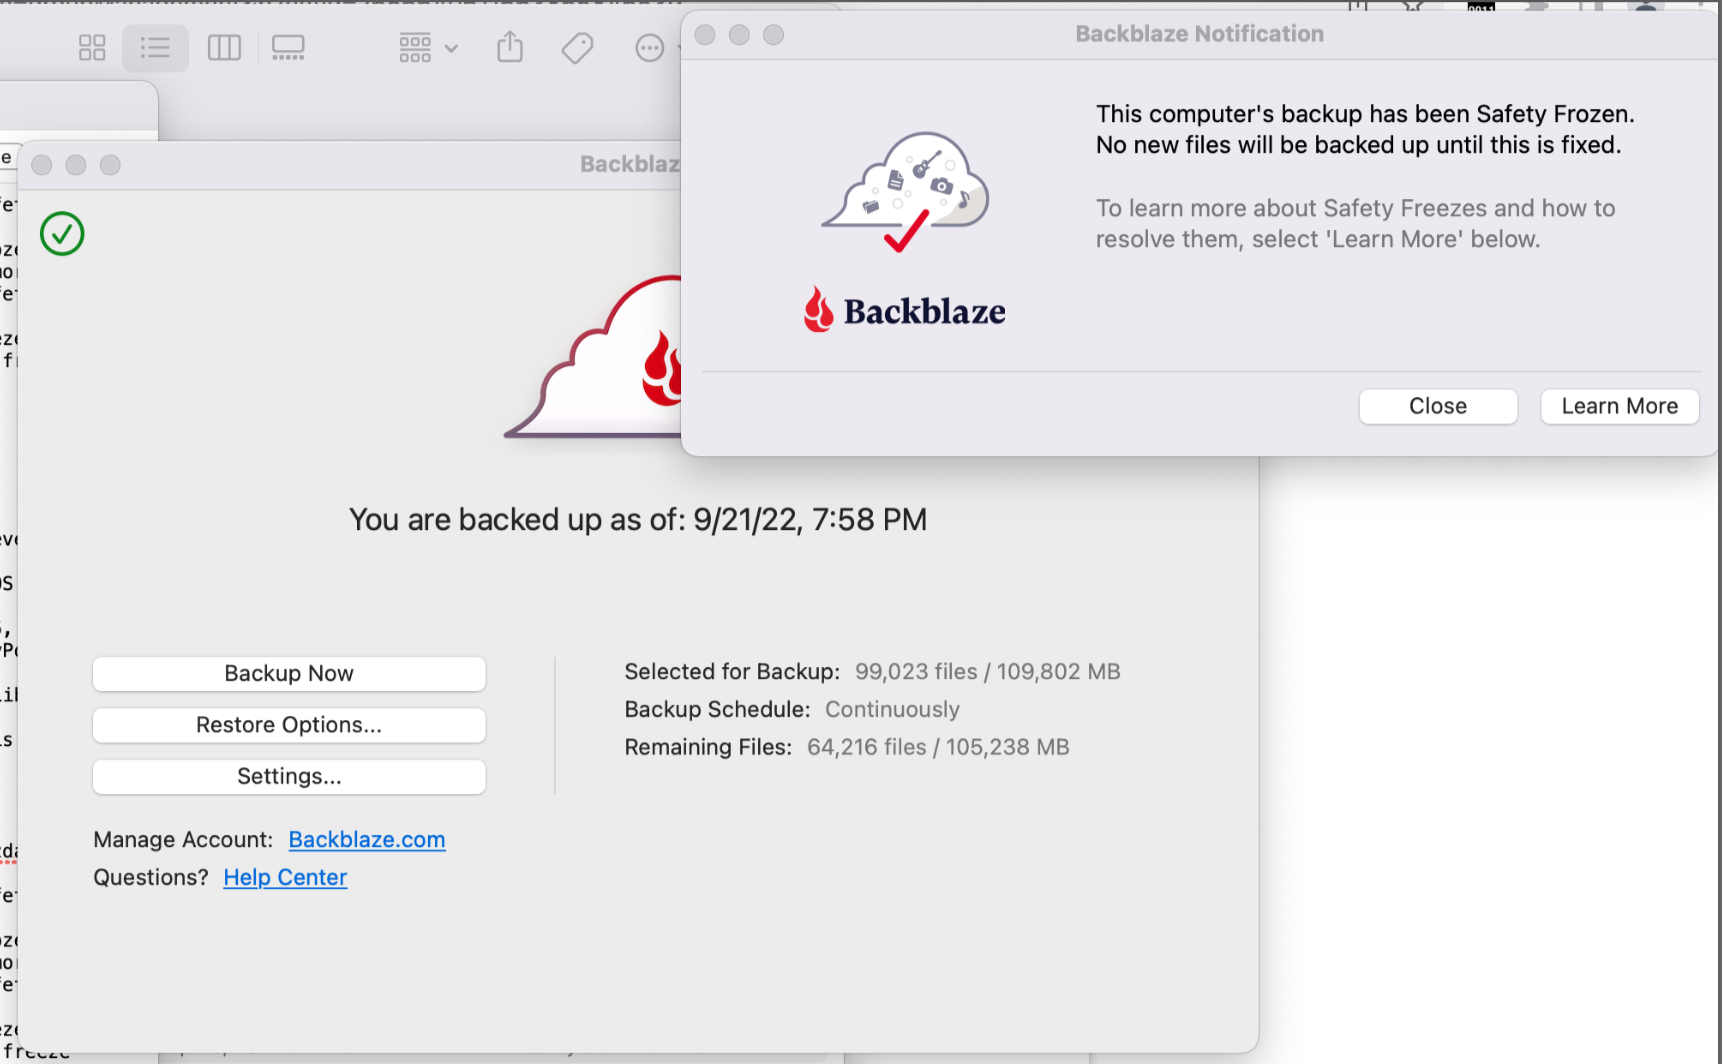1722x1064 pixels.
Task: Switch Finder to column view
Action: click(224, 48)
